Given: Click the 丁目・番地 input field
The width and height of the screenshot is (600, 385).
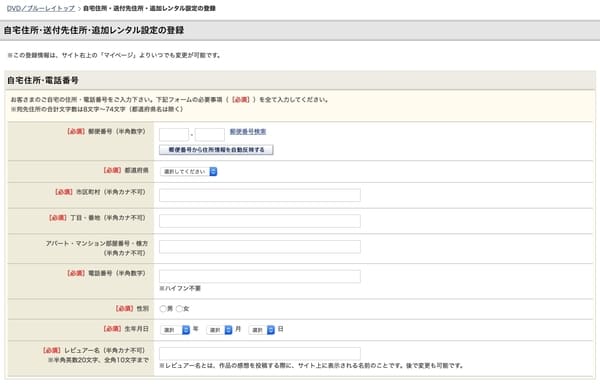Looking at the screenshot, I should (x=260, y=221).
